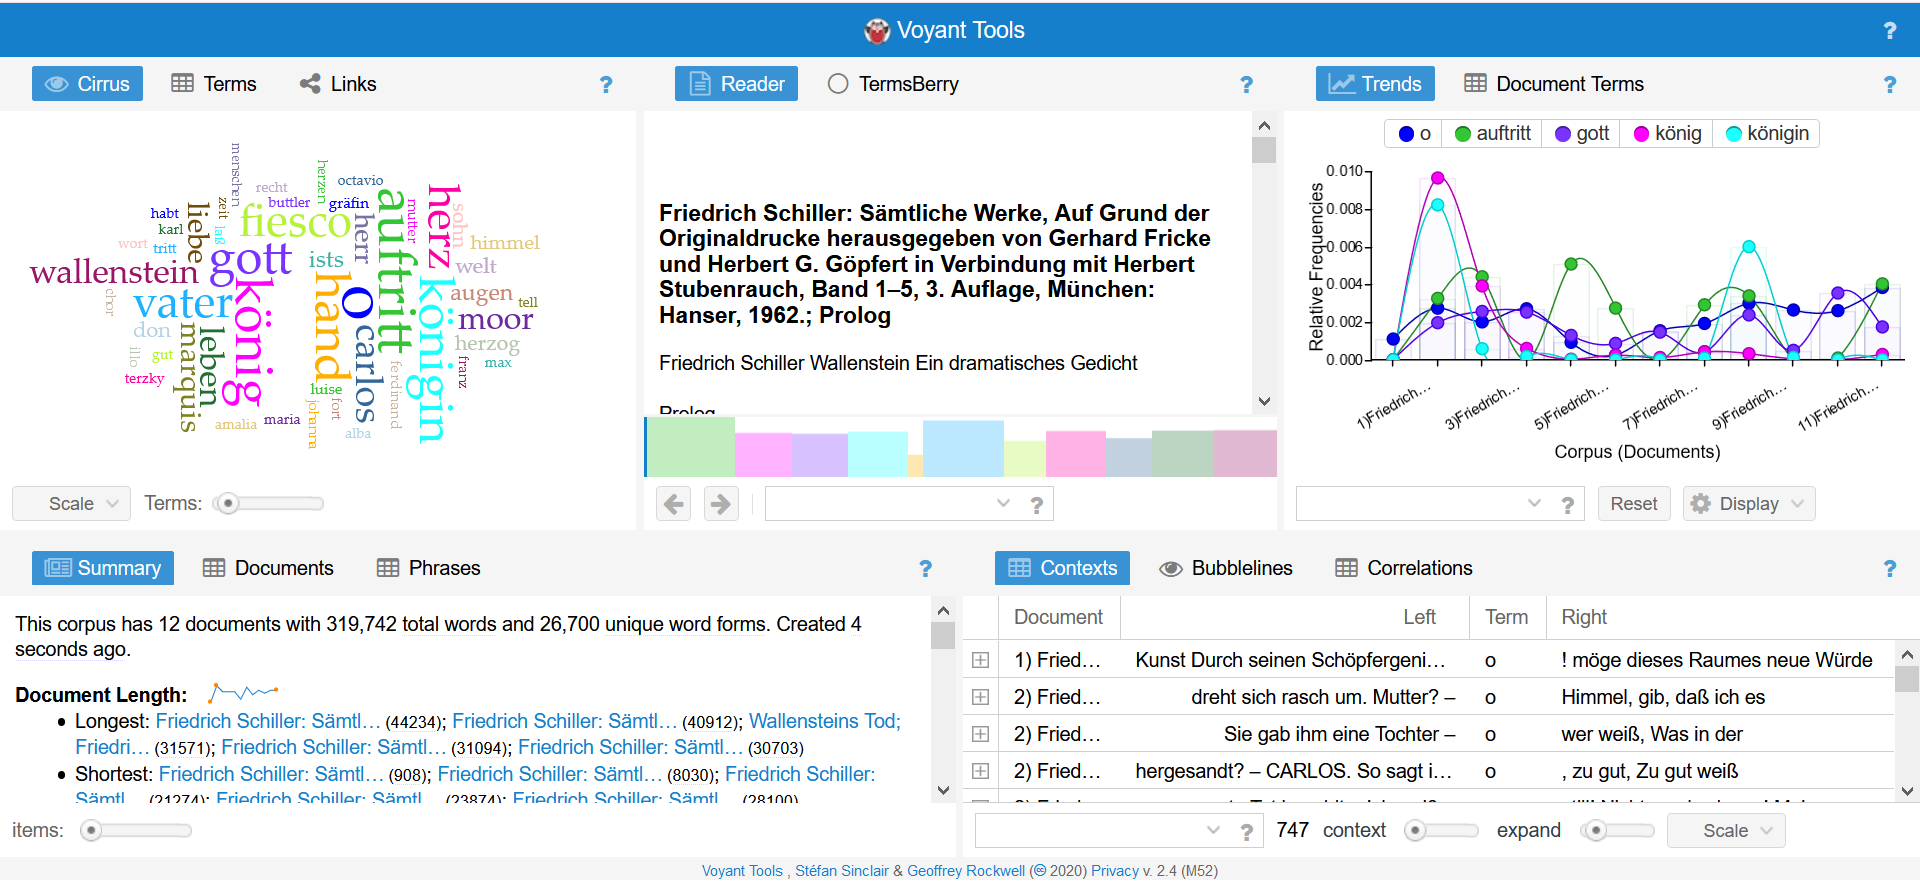Switch to the Bubblelines tab
This screenshot has height=881, width=1920.
1226,568
